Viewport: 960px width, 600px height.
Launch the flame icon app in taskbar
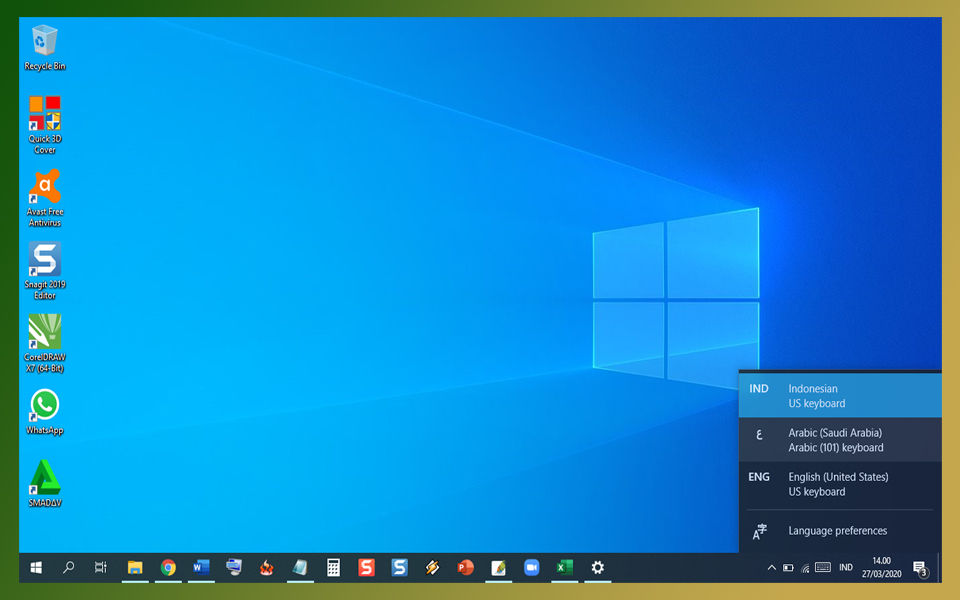coord(267,568)
